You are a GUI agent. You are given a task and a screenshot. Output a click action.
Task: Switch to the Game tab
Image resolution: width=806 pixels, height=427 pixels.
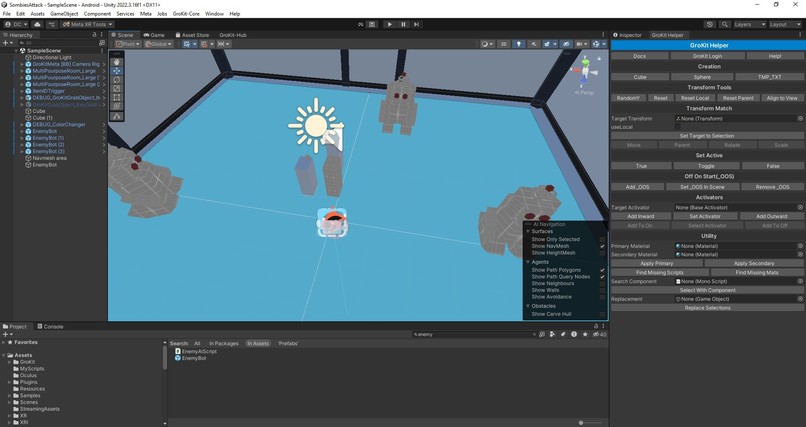click(x=154, y=35)
